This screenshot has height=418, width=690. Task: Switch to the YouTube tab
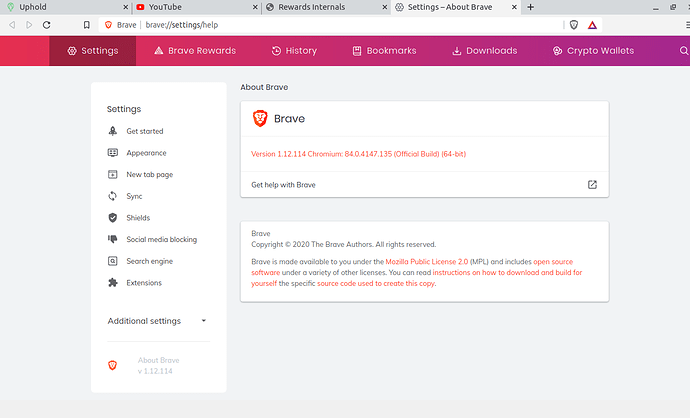[196, 7]
